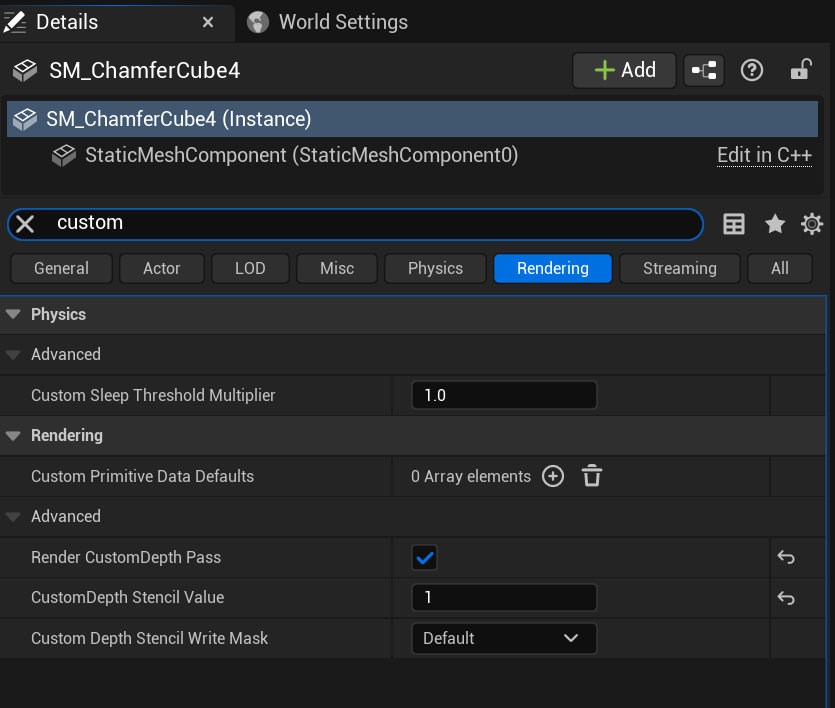Remove all Custom Primitive Data array elements
The height and width of the screenshot is (708, 835).
coord(592,476)
